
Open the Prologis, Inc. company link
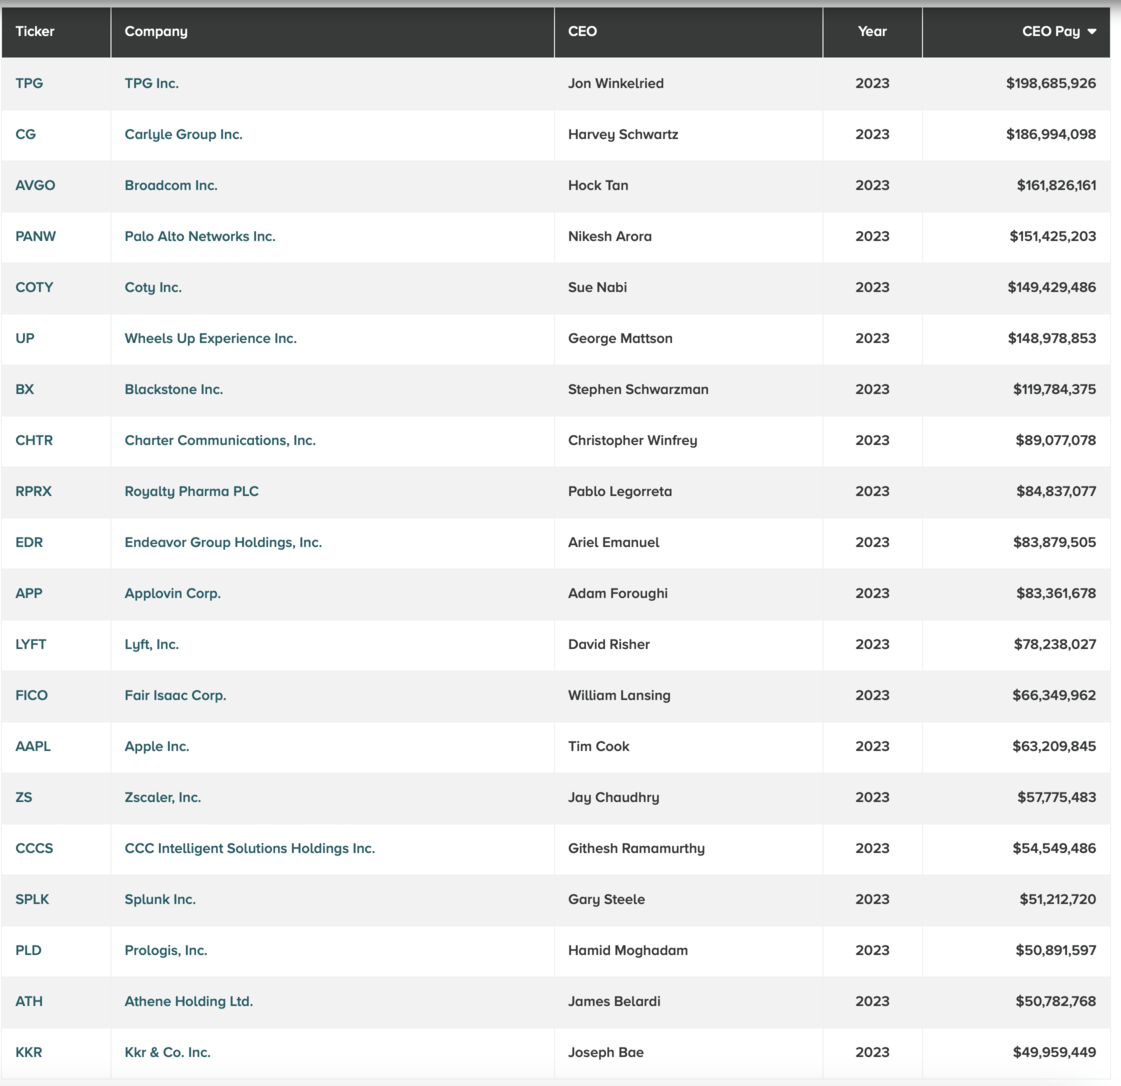(x=166, y=950)
